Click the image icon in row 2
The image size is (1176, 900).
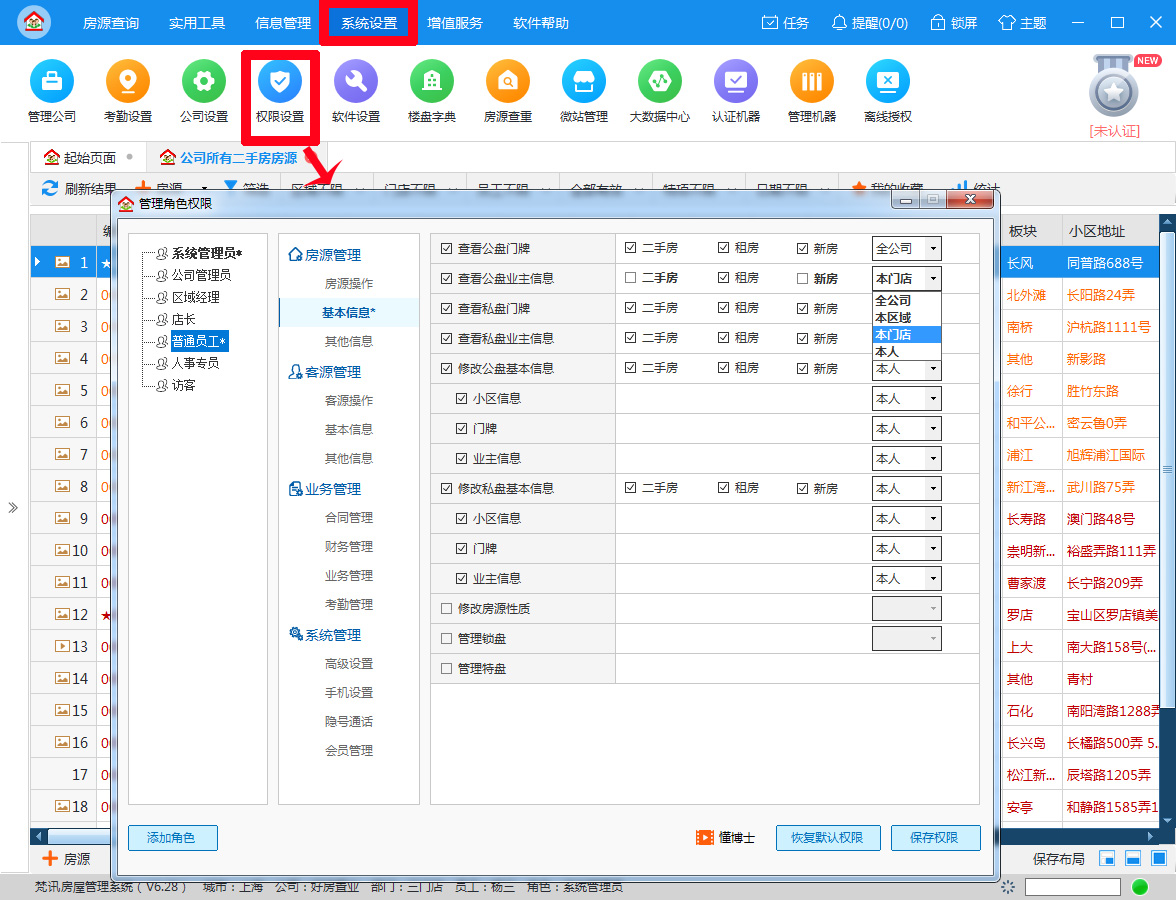coord(62,294)
